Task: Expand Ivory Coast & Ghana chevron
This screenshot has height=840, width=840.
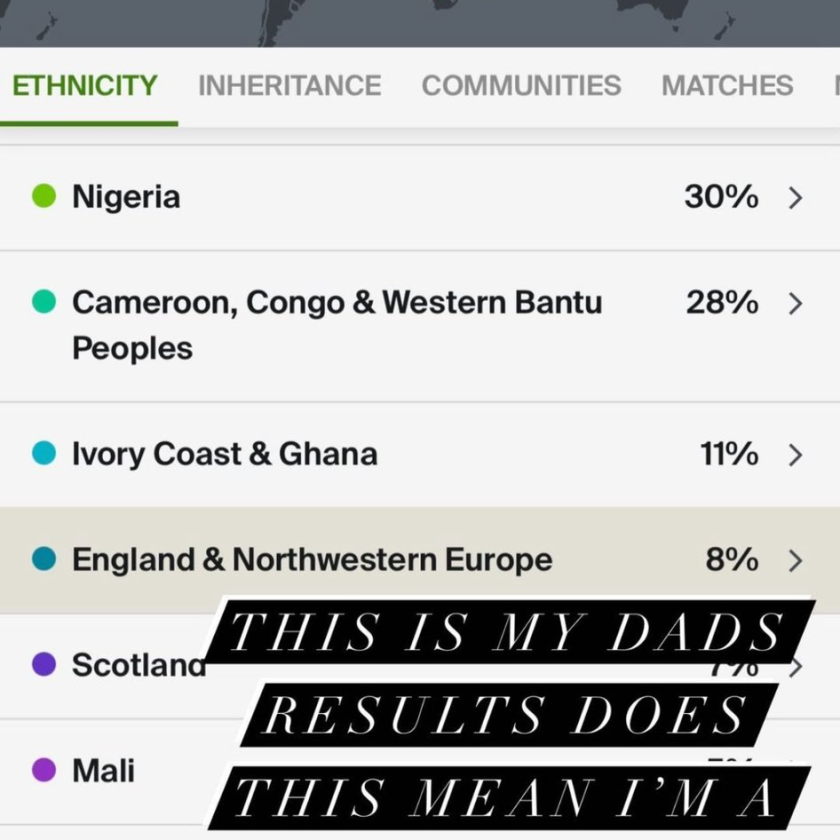Action: [x=796, y=455]
